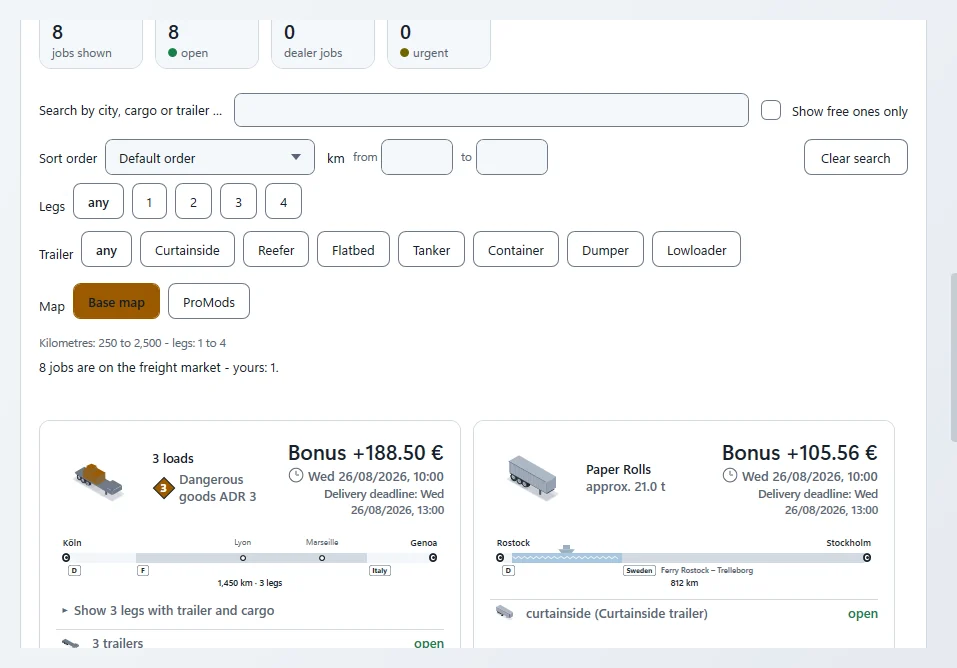The image size is (957, 668).
Task: Open the Sort order dropdown
Action: pos(210,158)
